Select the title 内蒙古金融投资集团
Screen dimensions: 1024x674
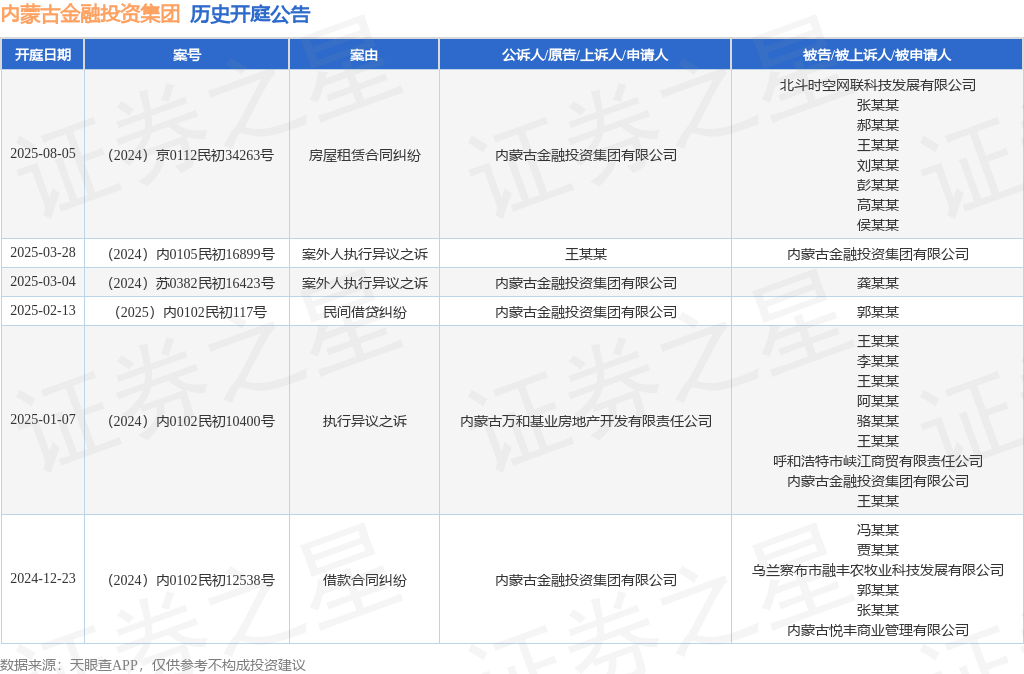tap(91, 14)
